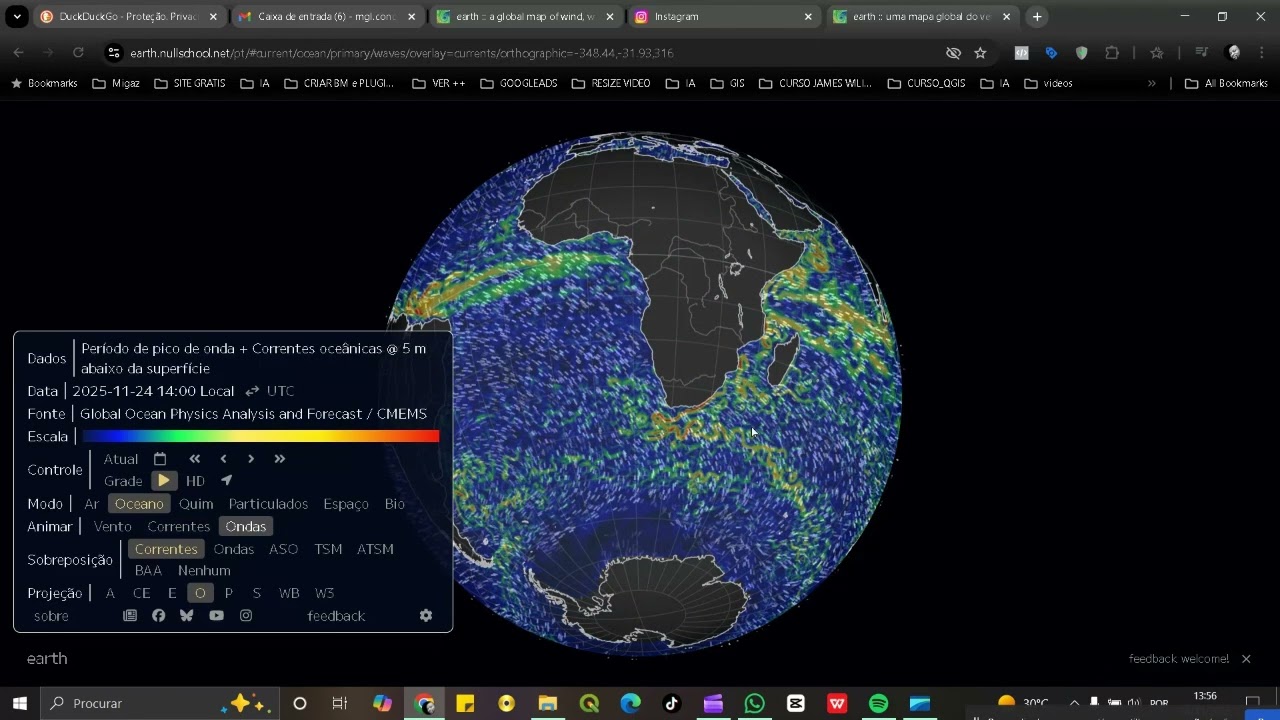The image size is (1280, 720).
Task: Click the earth title to toggle menu
Action: point(47,659)
